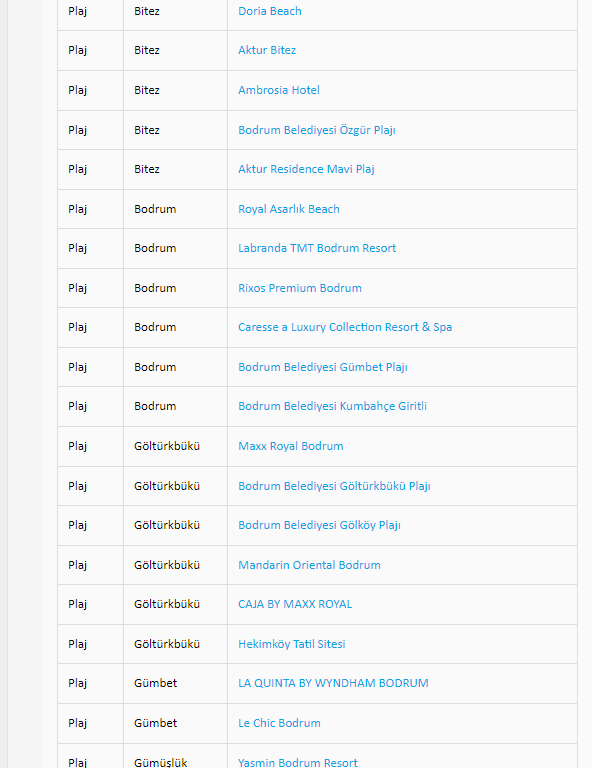Viewport: 592px width, 768px height.
Task: Open Caresse a Luxury Collection Resort & Spa
Action: pyautogui.click(x=345, y=327)
